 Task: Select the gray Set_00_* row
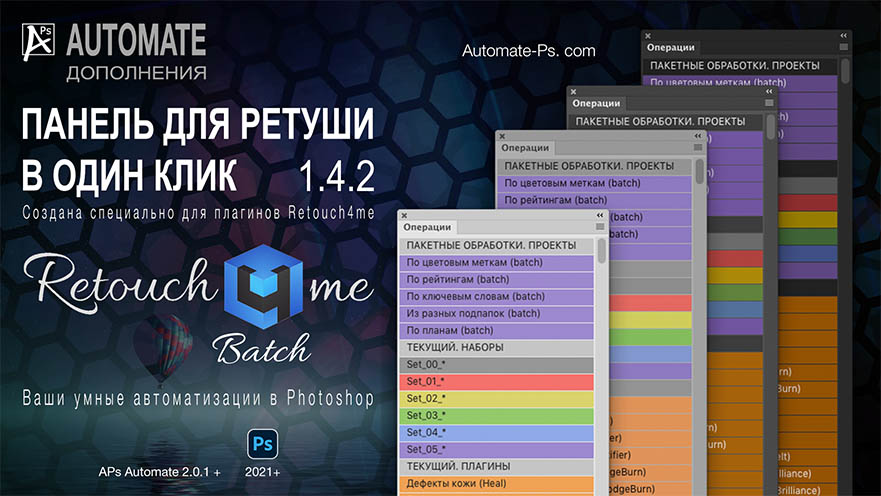pos(497,365)
